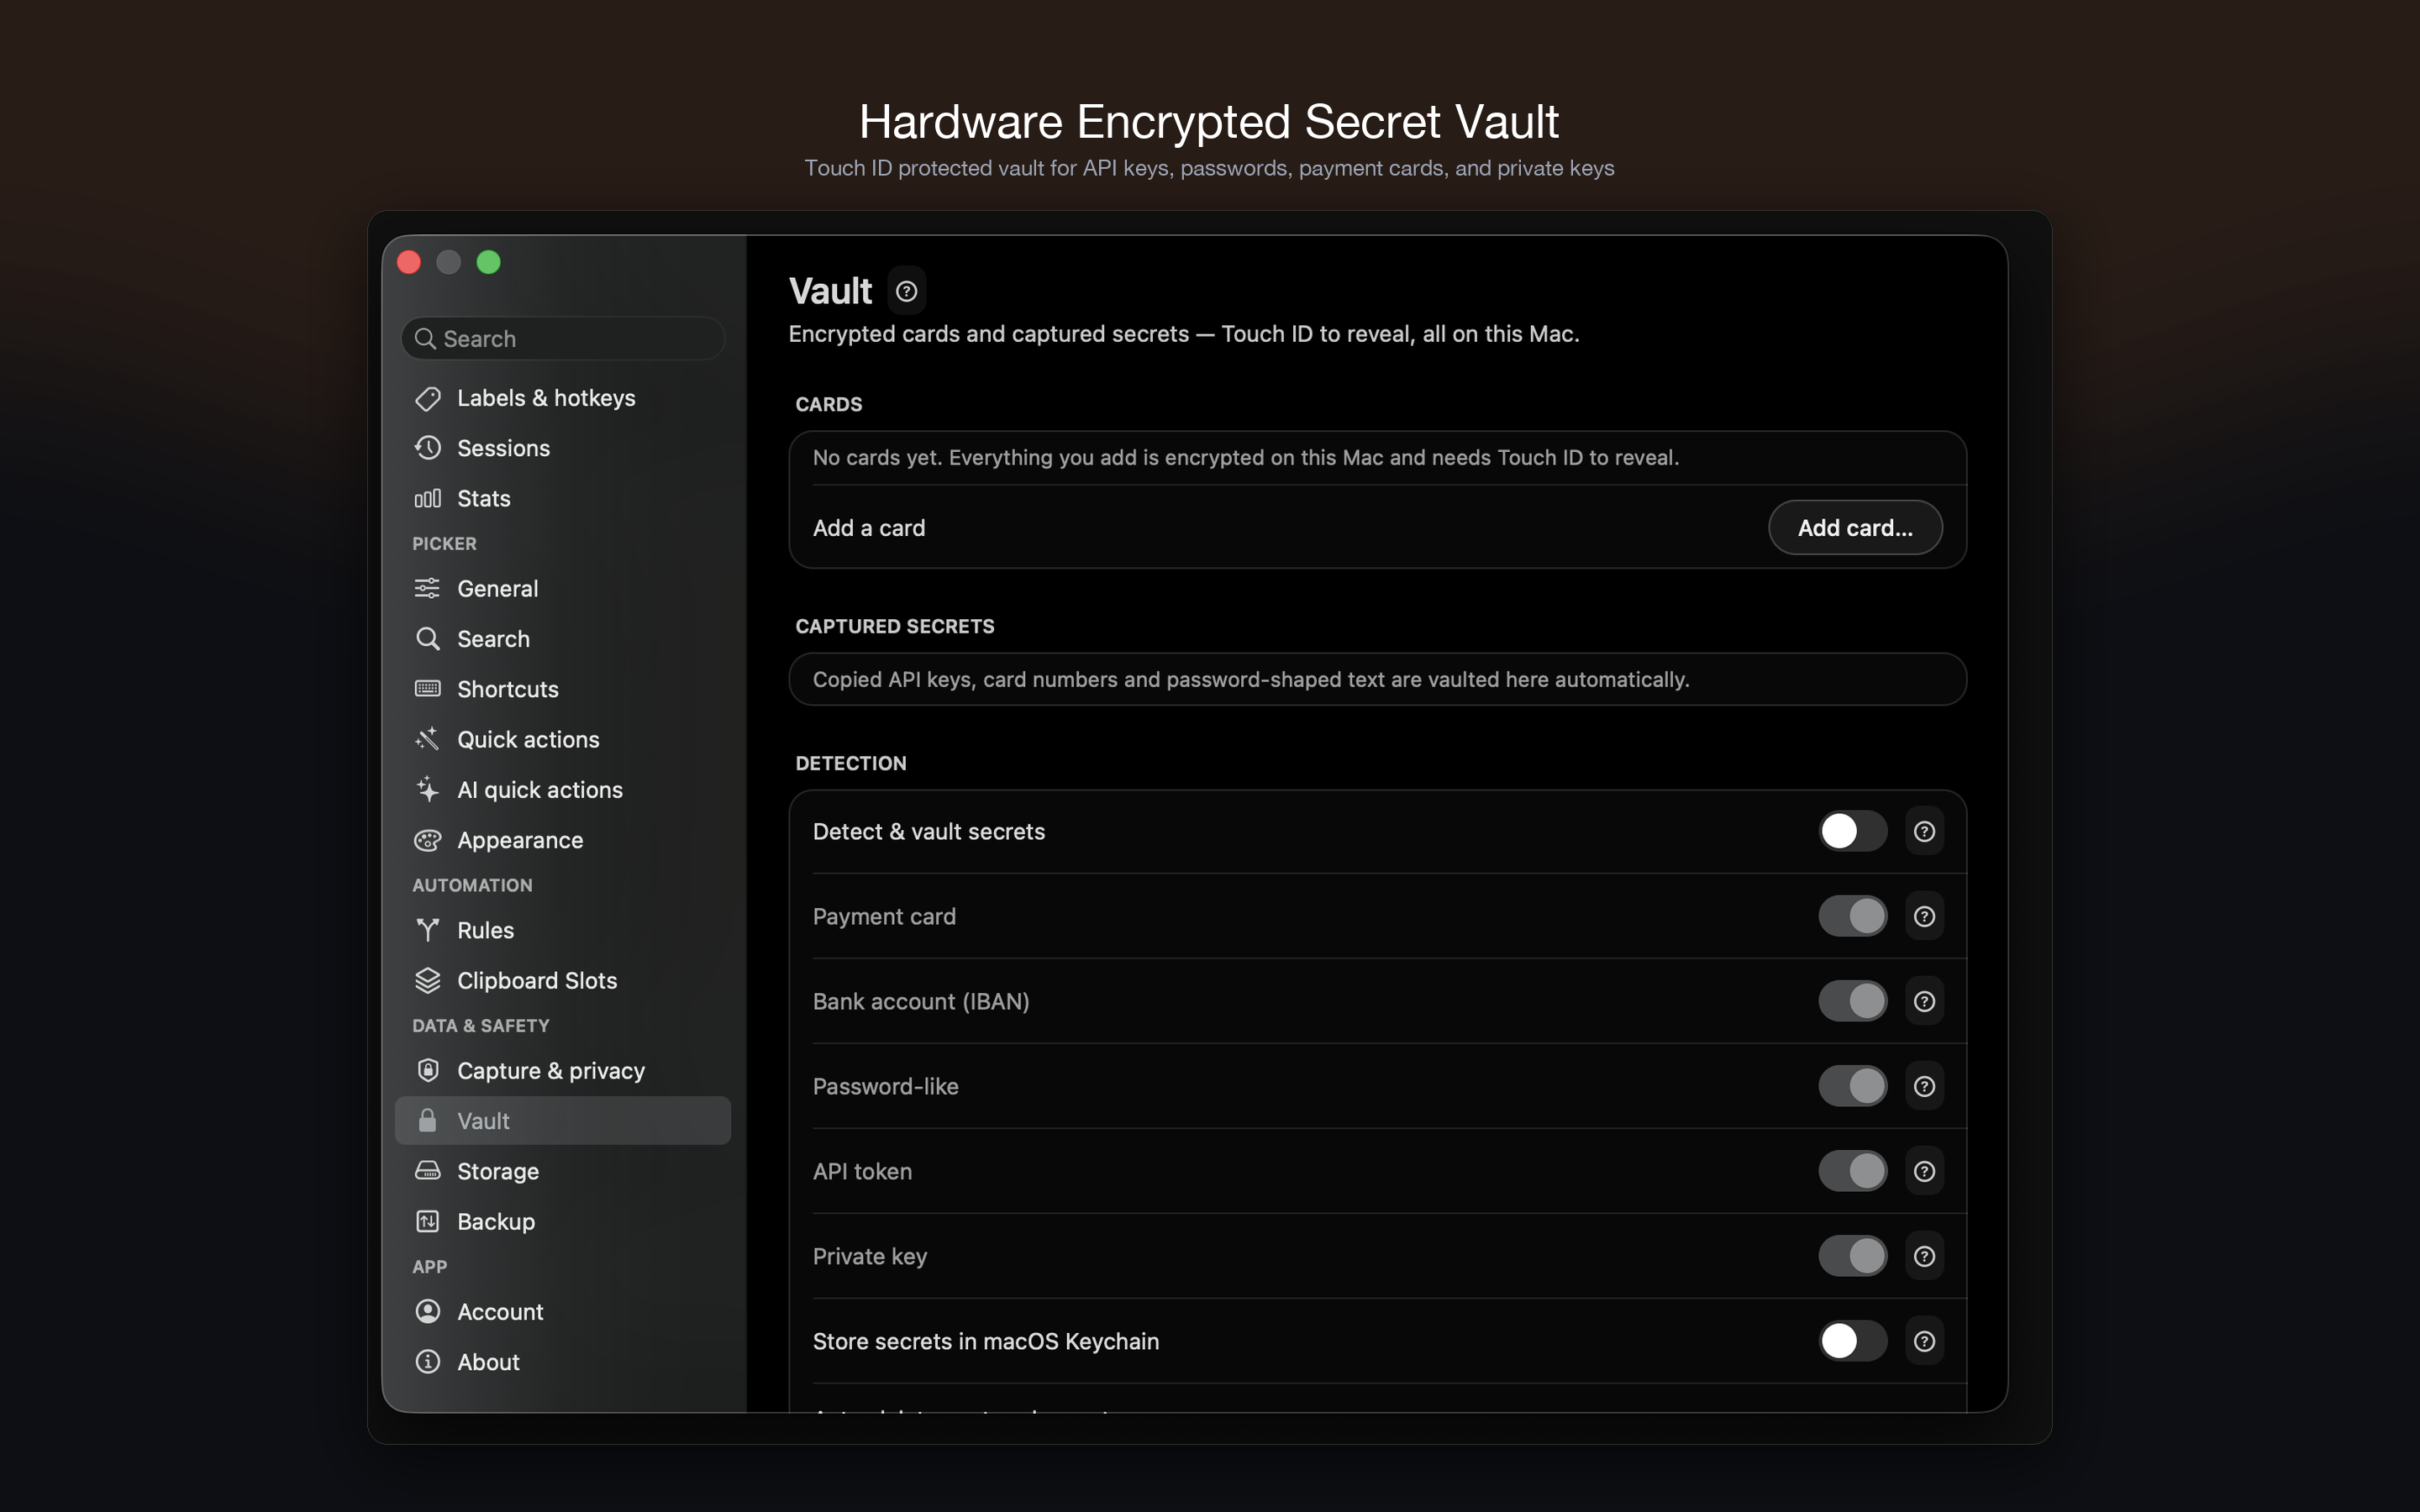The height and width of the screenshot is (1512, 2420).
Task: Open help for Store secrets in macOS Keychain
Action: coord(1924,1341)
